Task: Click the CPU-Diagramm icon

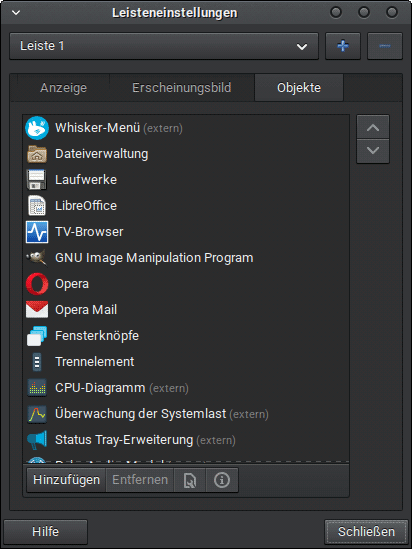Action: [37, 388]
